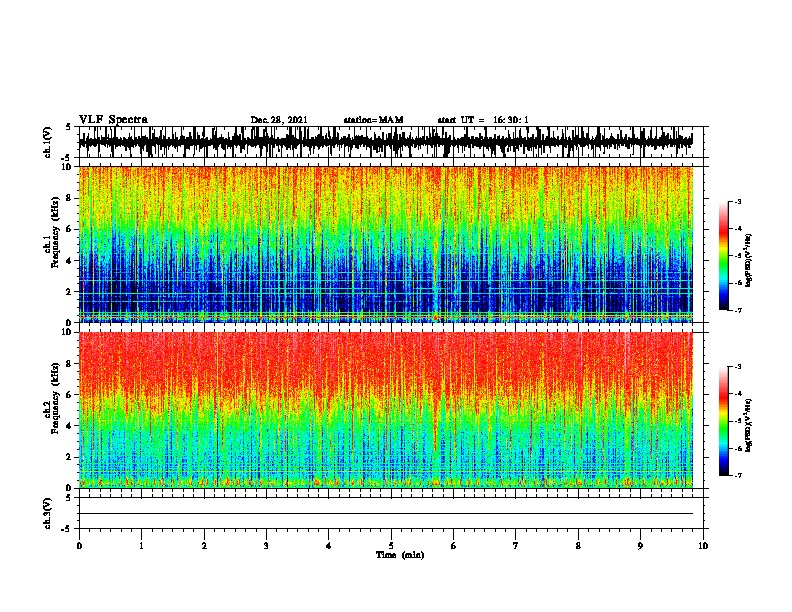Screen dimensions: 792x612
Task: Click the flat ch.3(V) trace line
Action: (386, 514)
